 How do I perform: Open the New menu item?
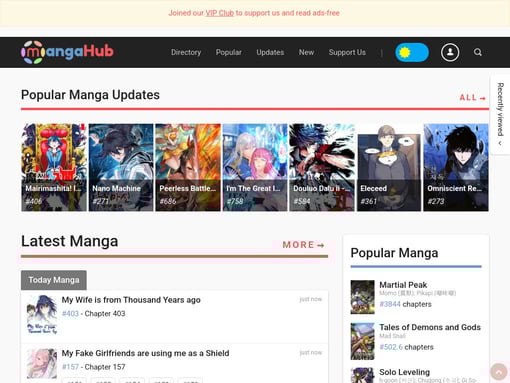coord(306,52)
